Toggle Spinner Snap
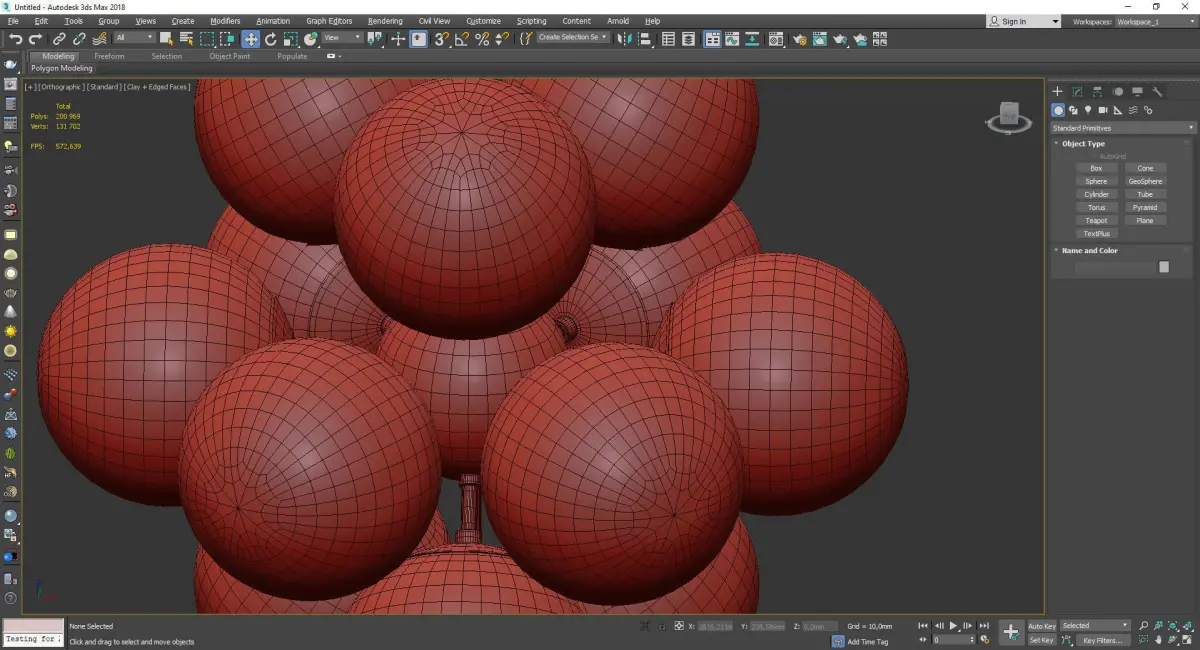Image resolution: width=1200 pixels, height=650 pixels. (502, 39)
